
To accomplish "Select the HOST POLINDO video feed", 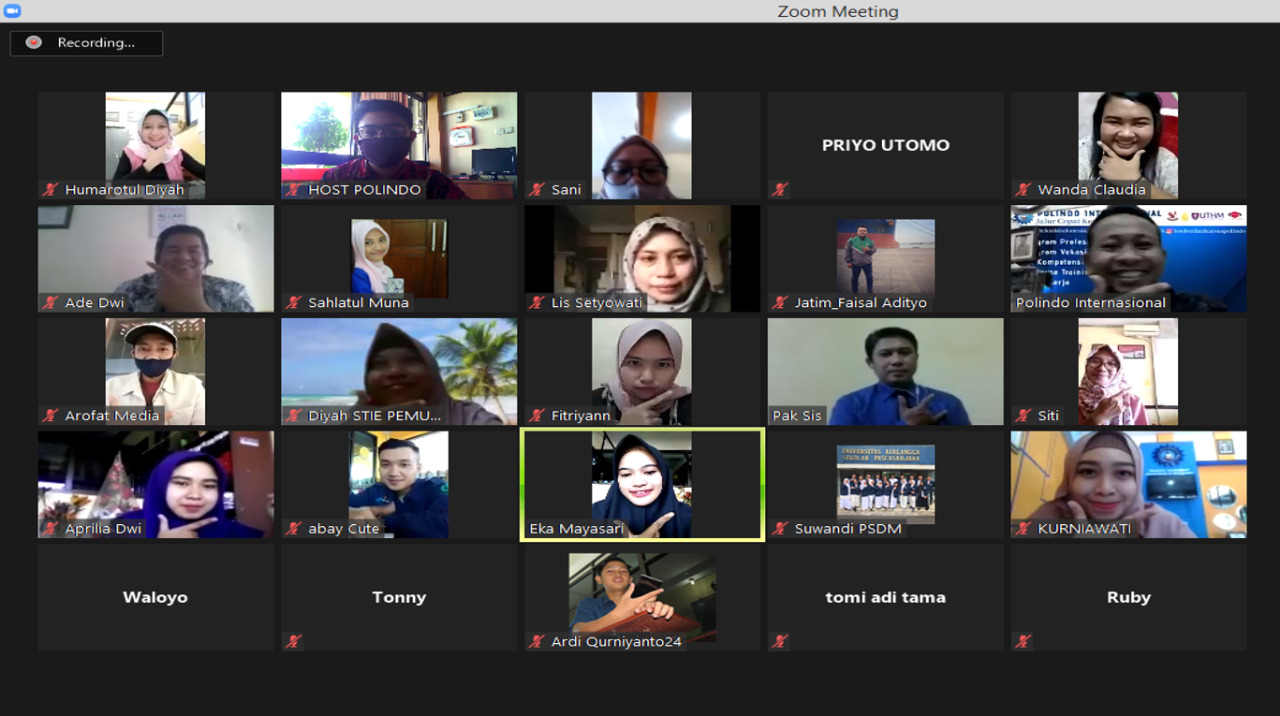I will tap(398, 144).
